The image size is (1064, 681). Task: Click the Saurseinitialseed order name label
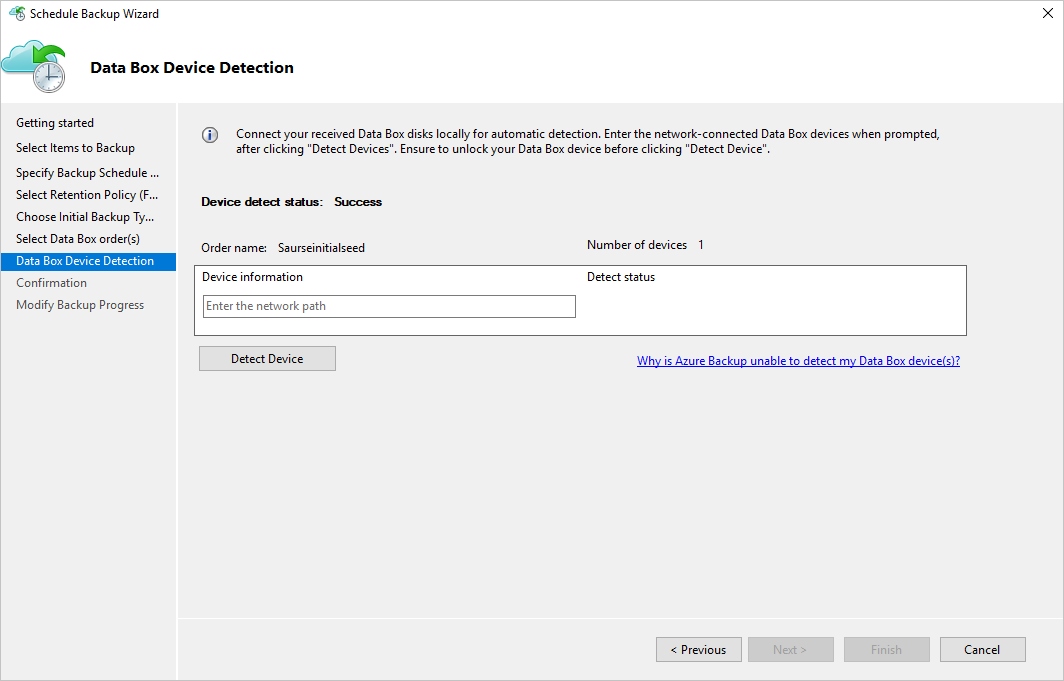tap(320, 247)
